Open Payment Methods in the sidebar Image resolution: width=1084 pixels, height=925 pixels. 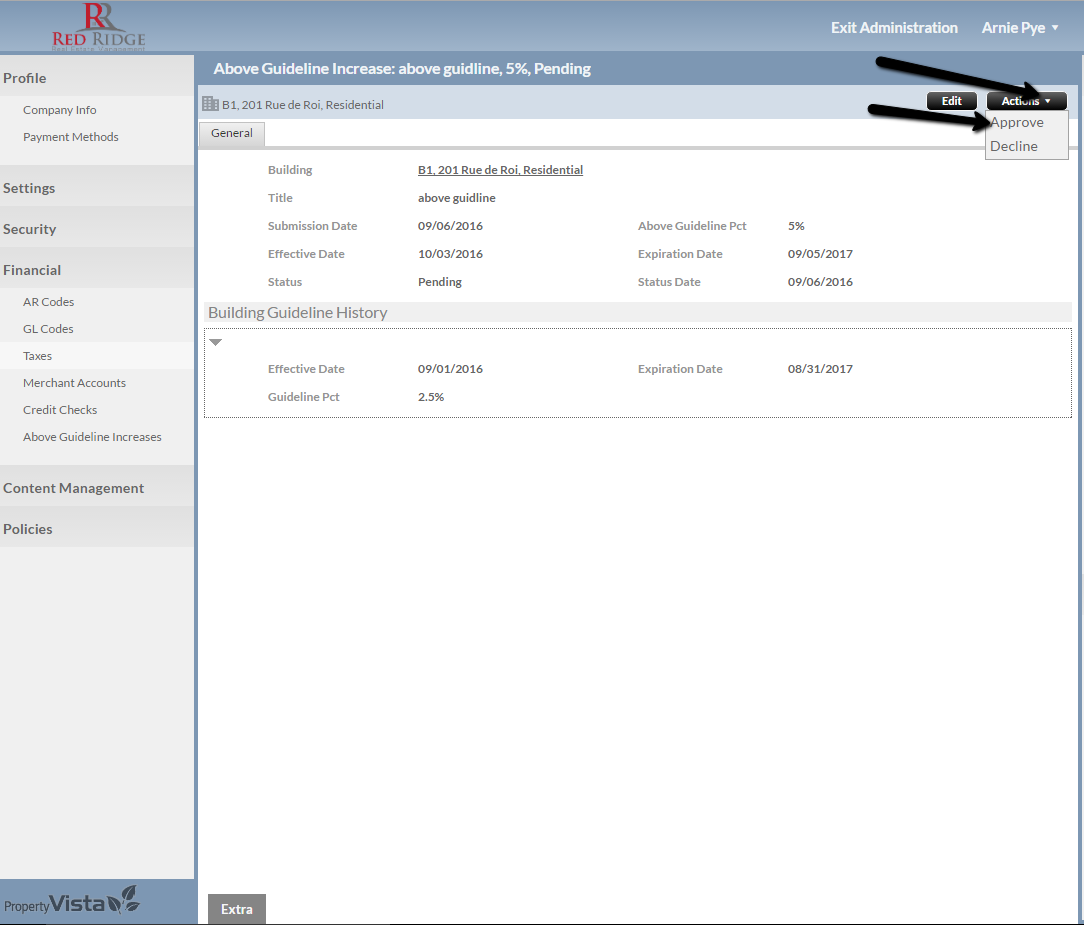(71, 137)
